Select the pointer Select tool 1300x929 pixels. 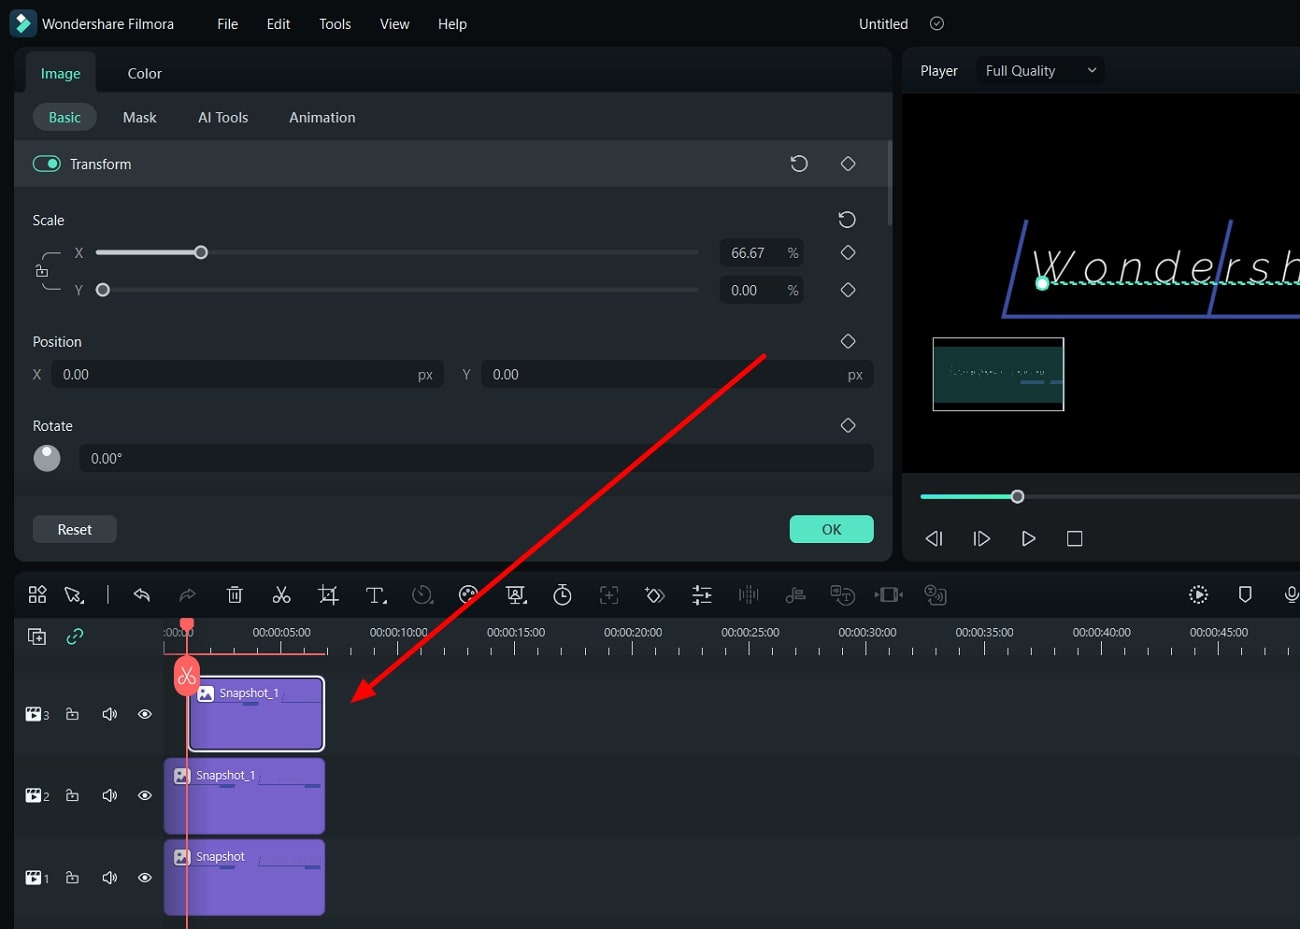point(73,595)
